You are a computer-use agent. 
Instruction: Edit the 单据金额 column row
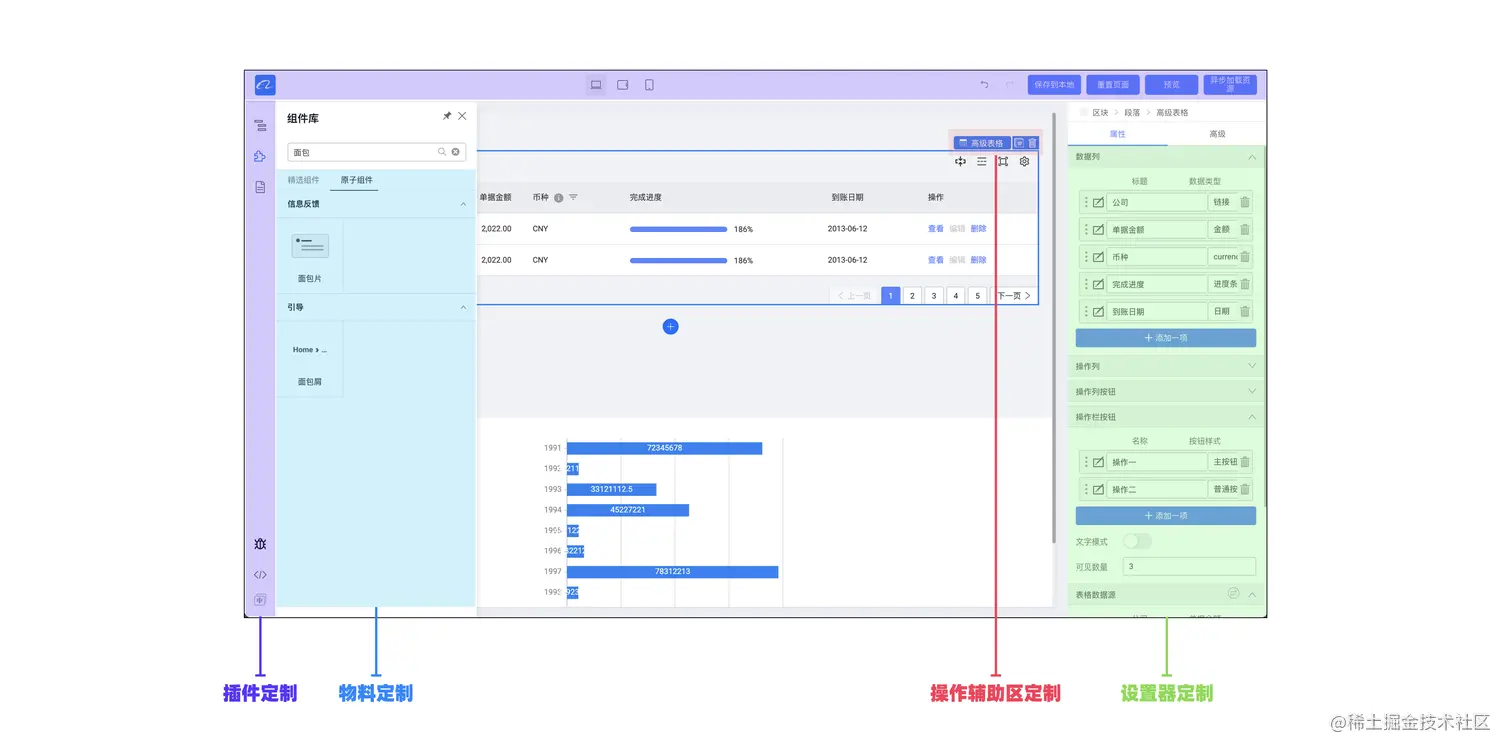[1098, 229]
